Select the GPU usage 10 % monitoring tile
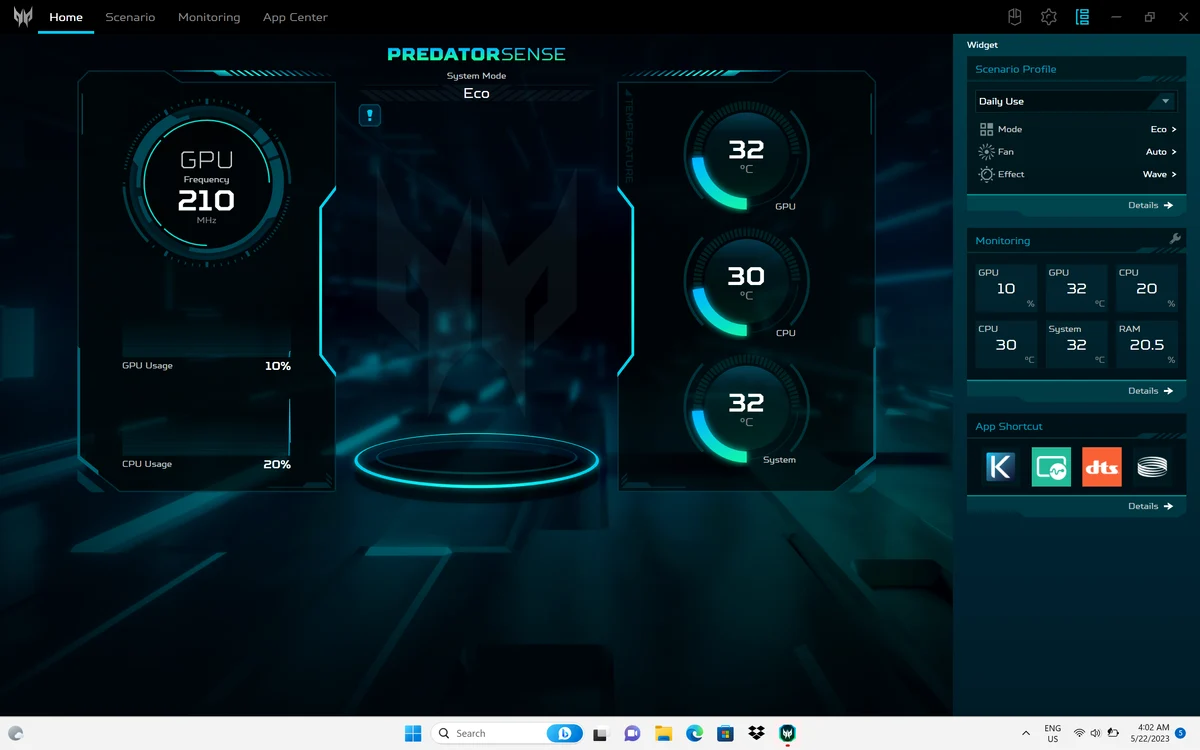Viewport: 1200px width, 750px height. (x=1006, y=288)
